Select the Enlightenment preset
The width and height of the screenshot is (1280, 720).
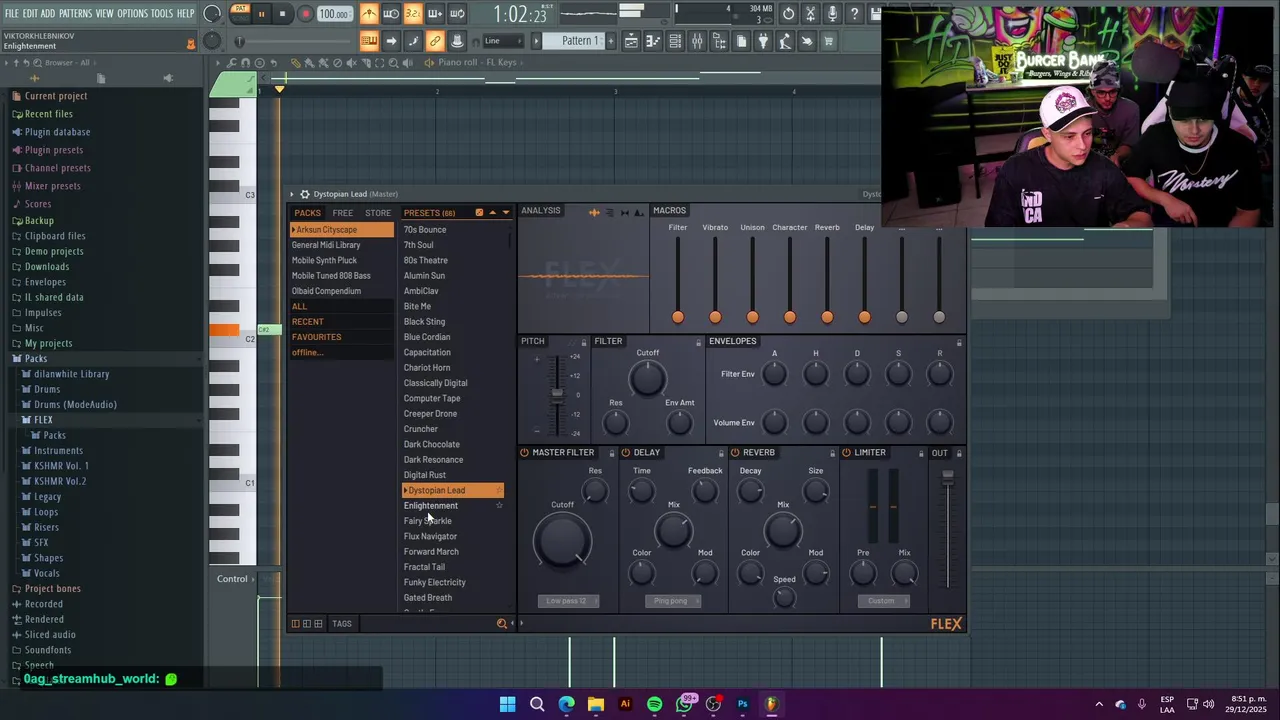pyautogui.click(x=431, y=505)
